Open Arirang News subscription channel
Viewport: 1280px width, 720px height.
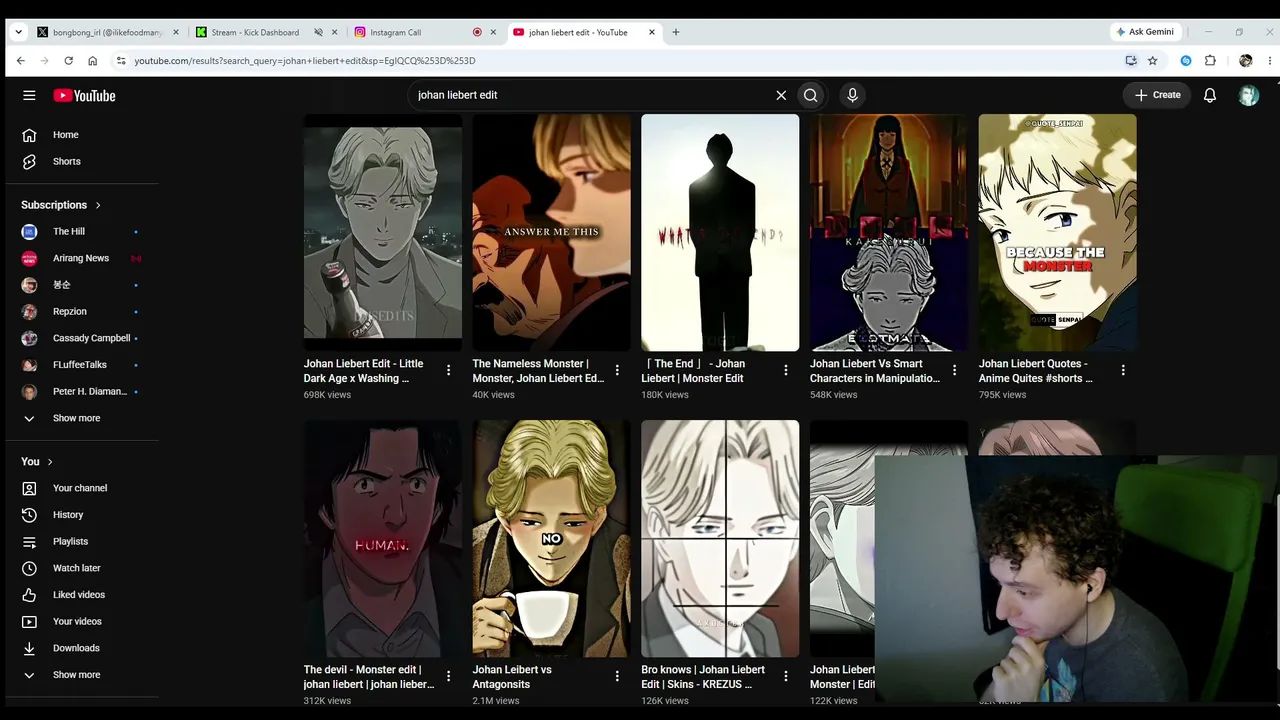click(x=82, y=258)
